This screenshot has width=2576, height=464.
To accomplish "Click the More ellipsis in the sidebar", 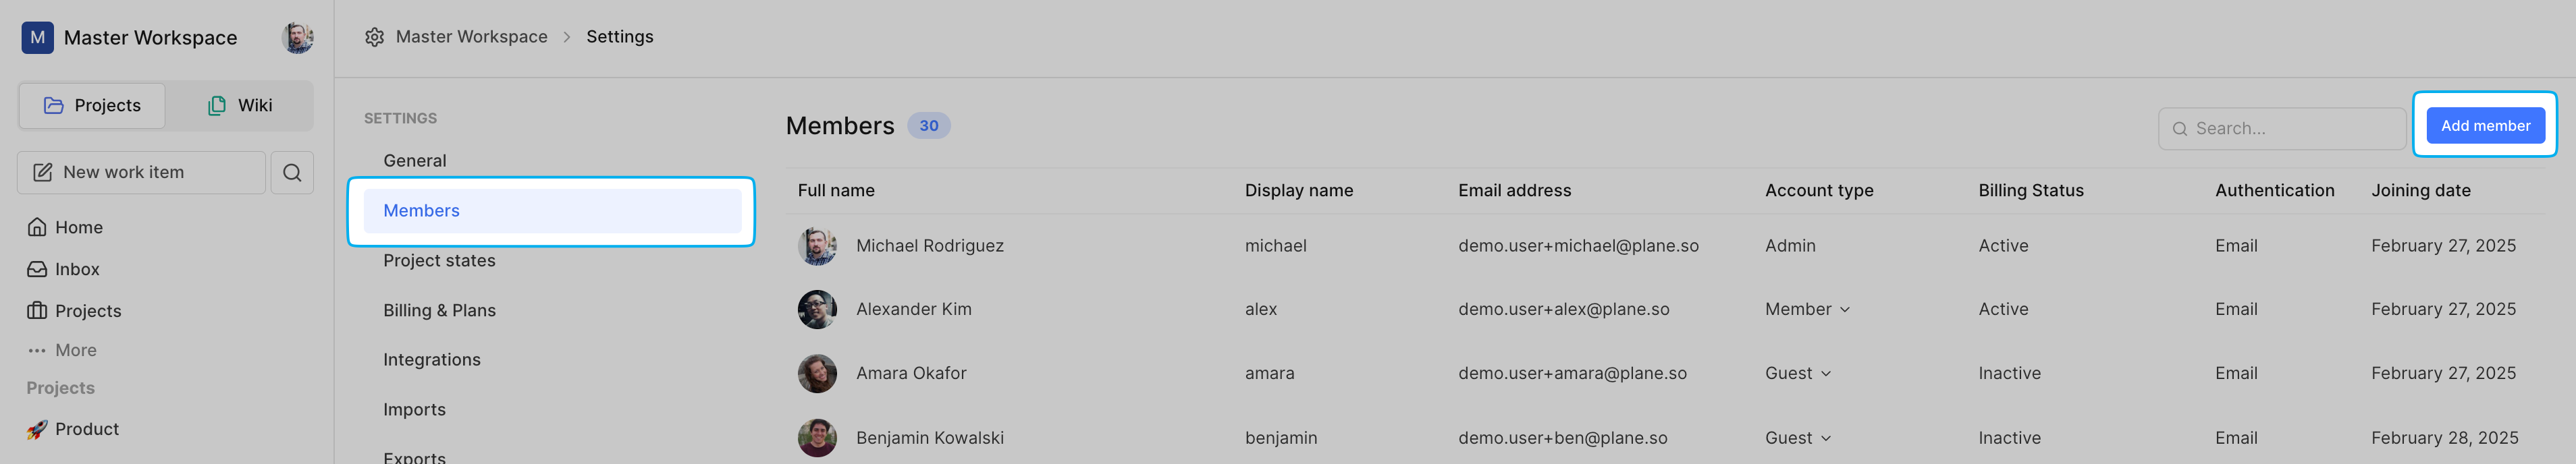I will (62, 350).
